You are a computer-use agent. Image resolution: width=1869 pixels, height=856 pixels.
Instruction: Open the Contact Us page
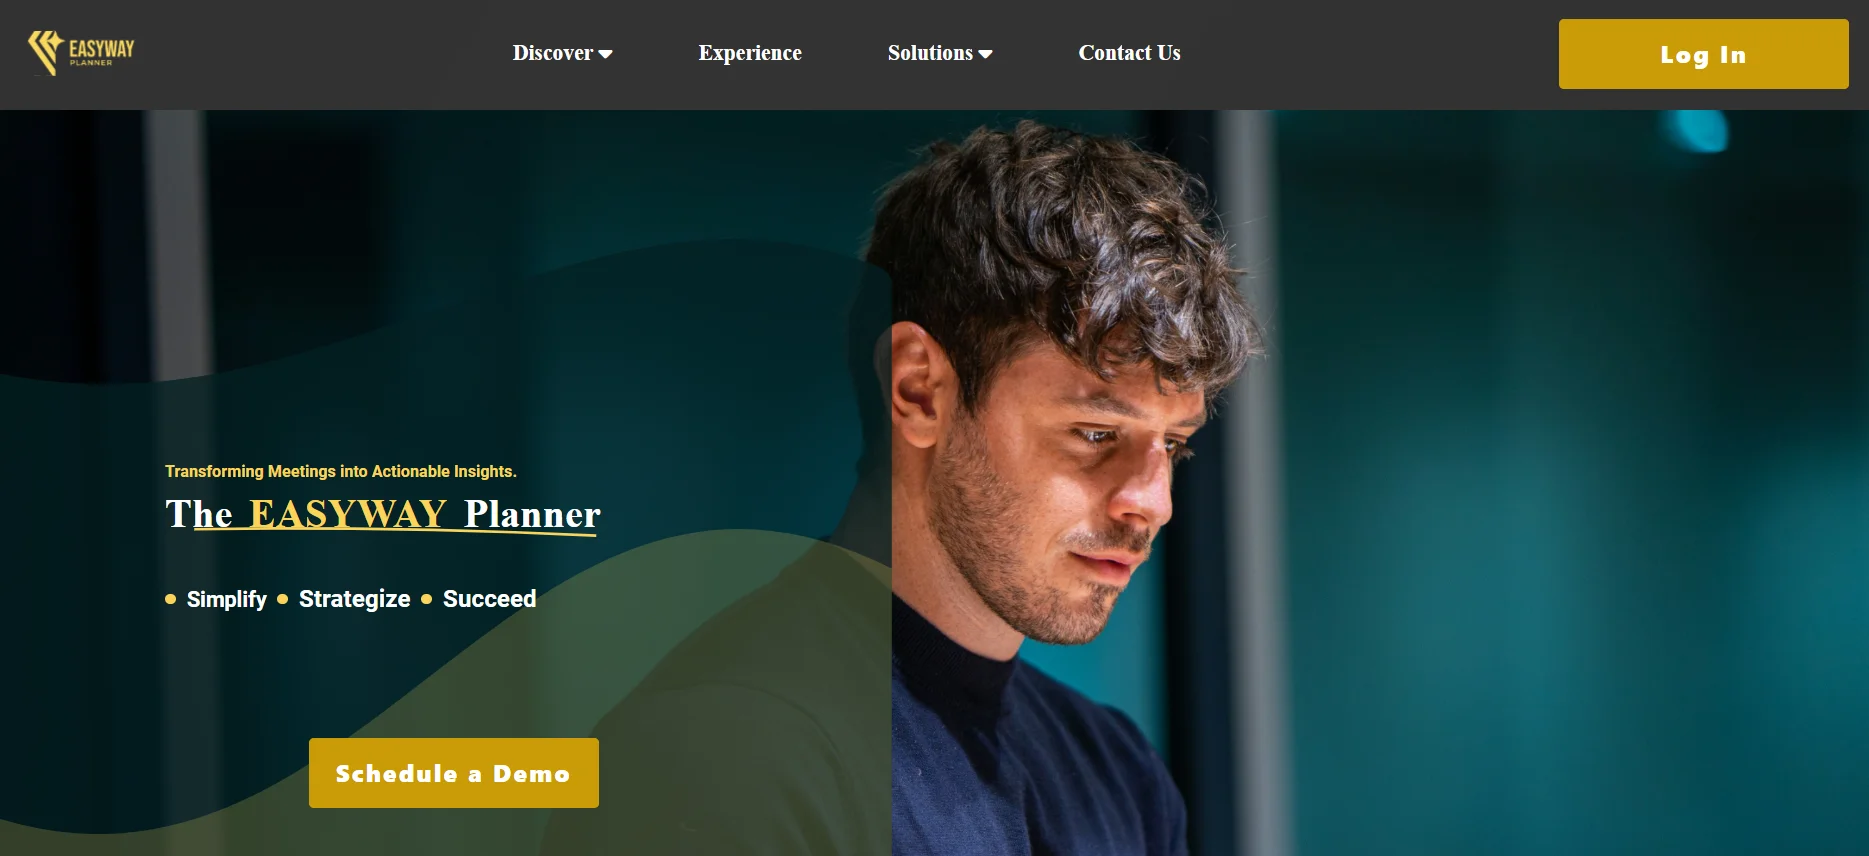click(1129, 53)
